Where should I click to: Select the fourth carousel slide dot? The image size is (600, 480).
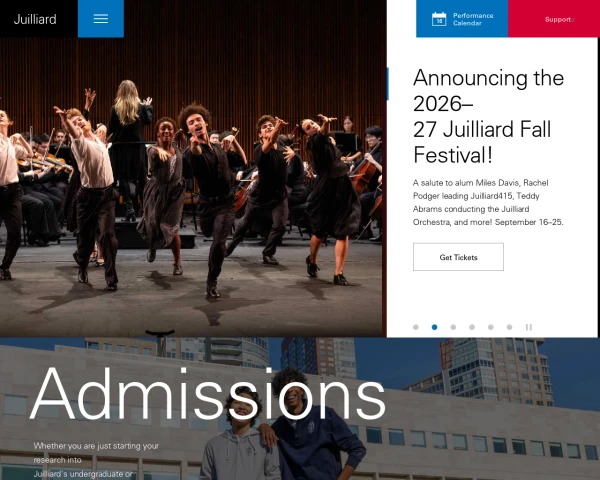tap(472, 327)
